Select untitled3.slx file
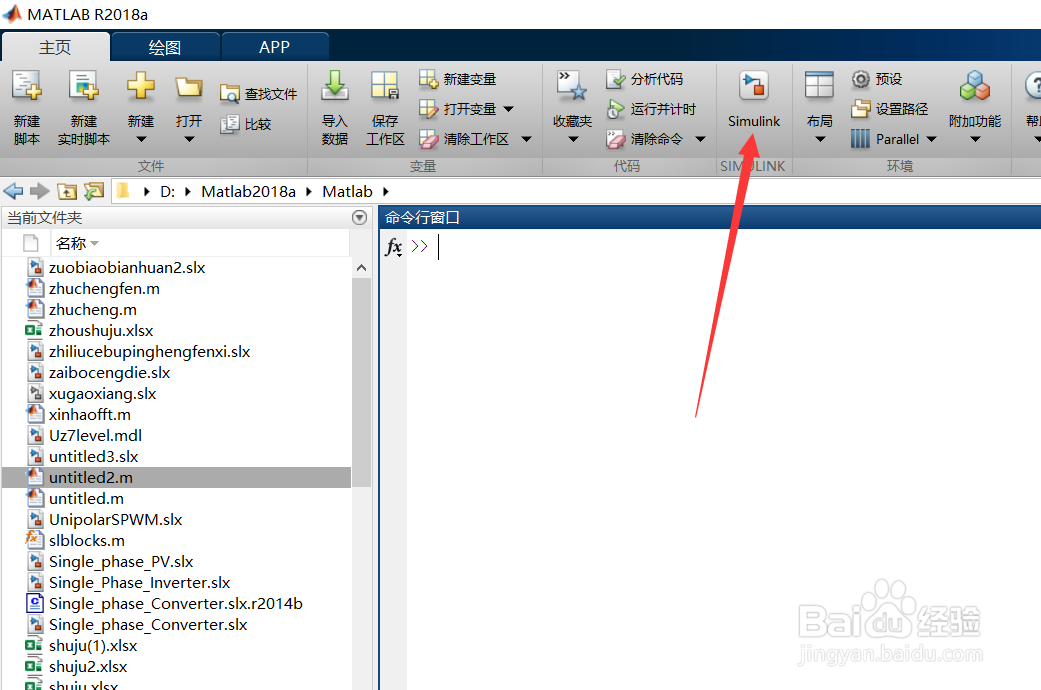Screen dimensions: 1041x690 pyautogui.click(x=94, y=457)
